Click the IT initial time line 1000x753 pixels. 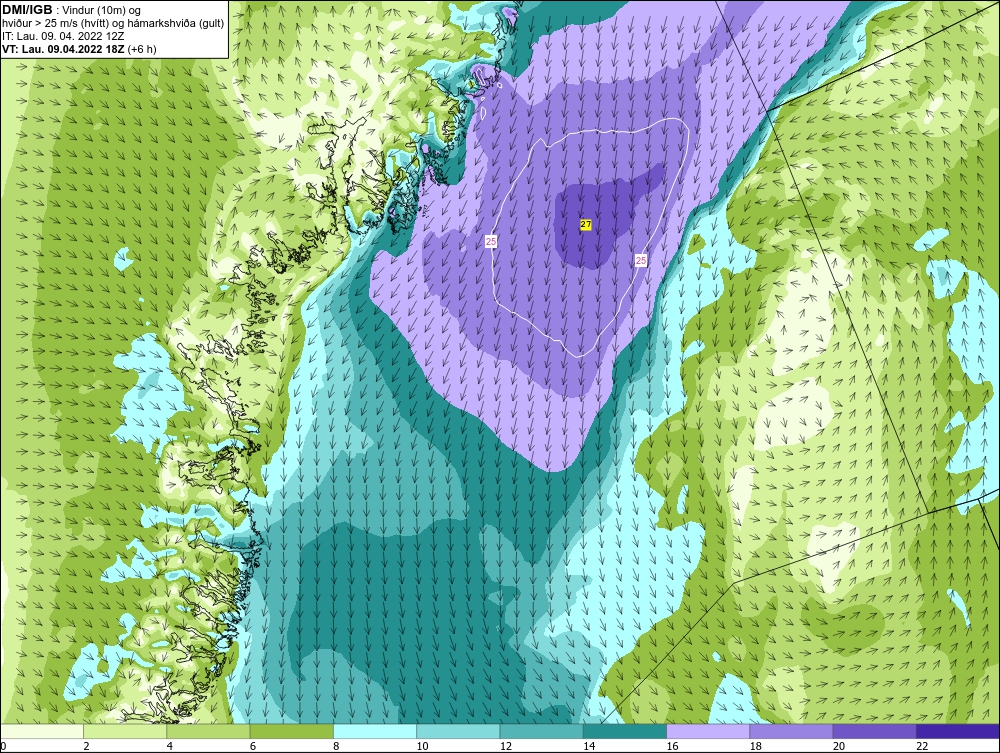63,36
